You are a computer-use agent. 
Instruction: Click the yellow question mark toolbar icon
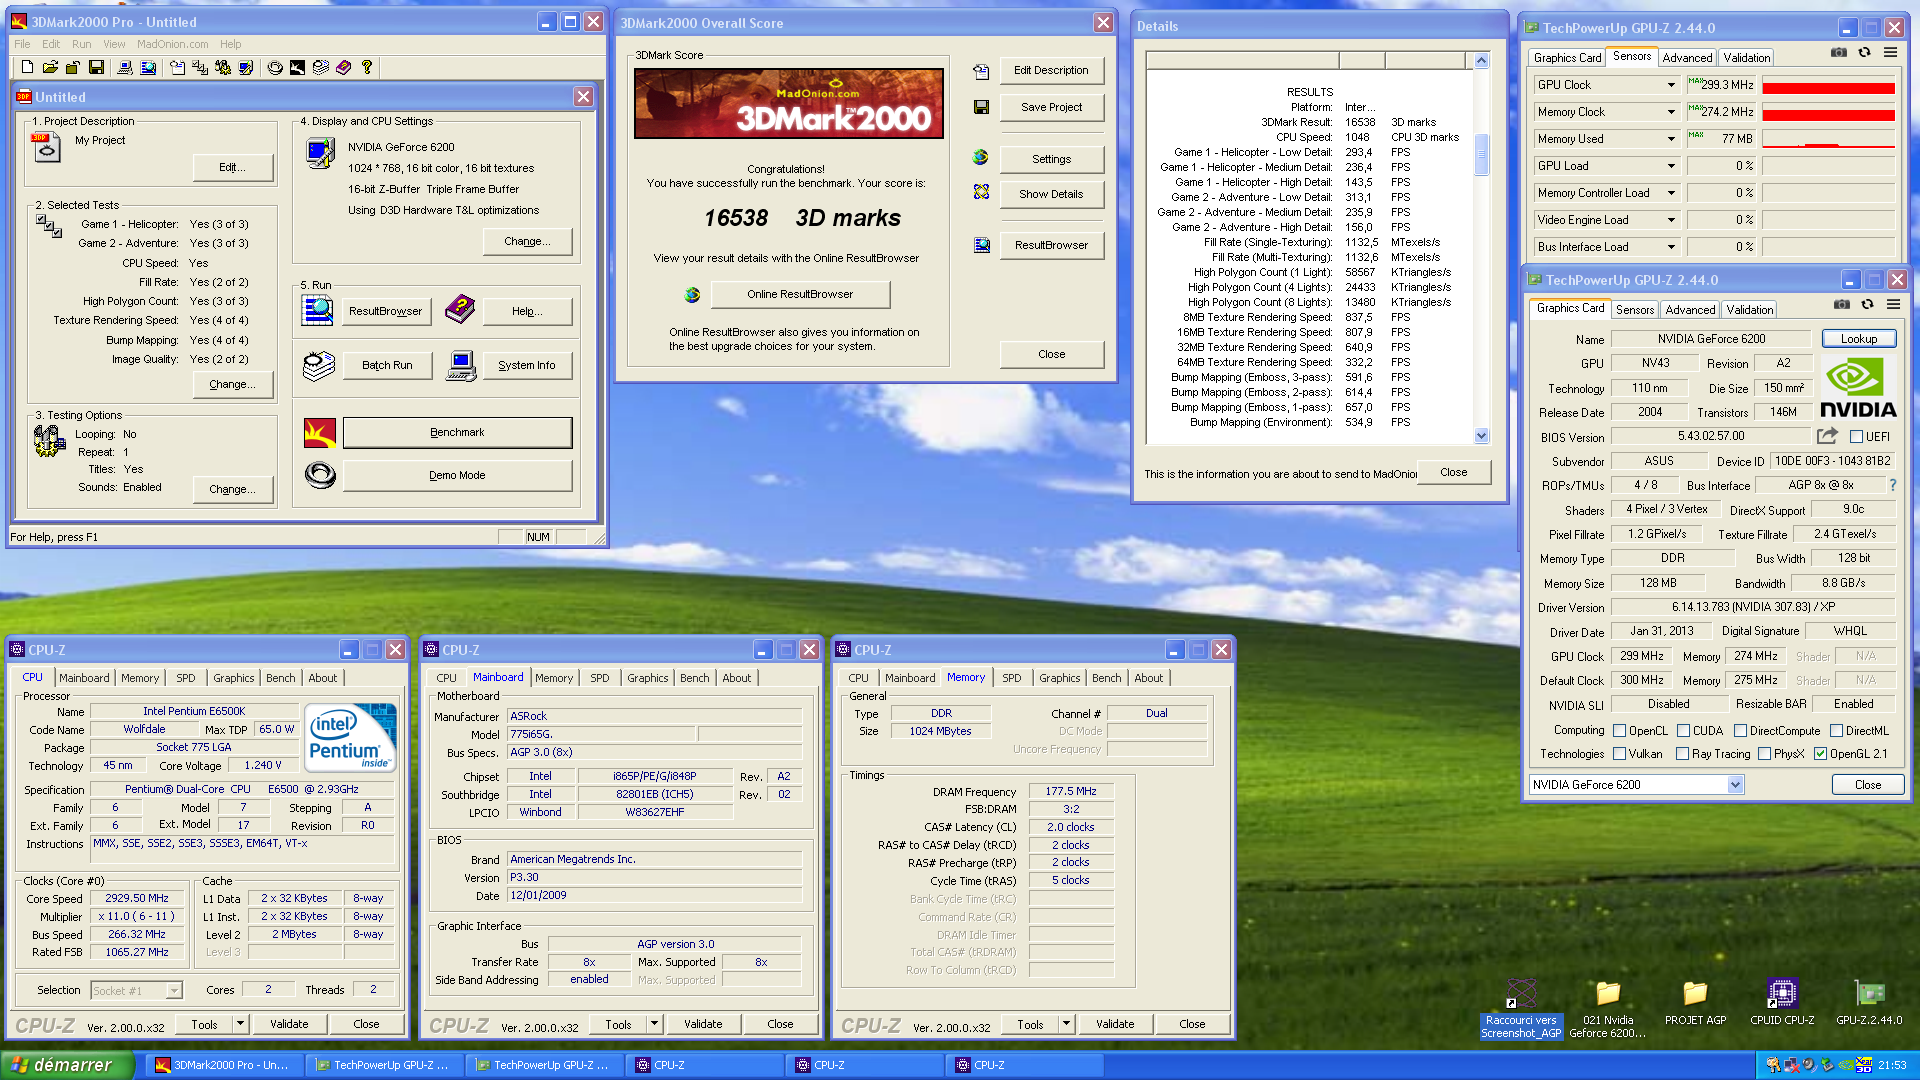coord(367,67)
